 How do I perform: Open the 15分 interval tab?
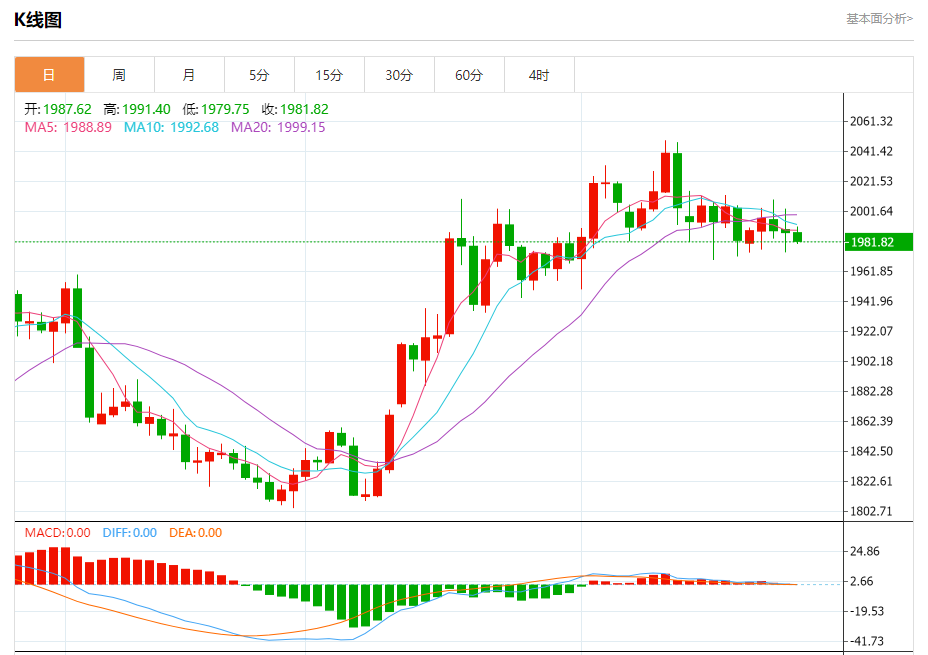329,75
